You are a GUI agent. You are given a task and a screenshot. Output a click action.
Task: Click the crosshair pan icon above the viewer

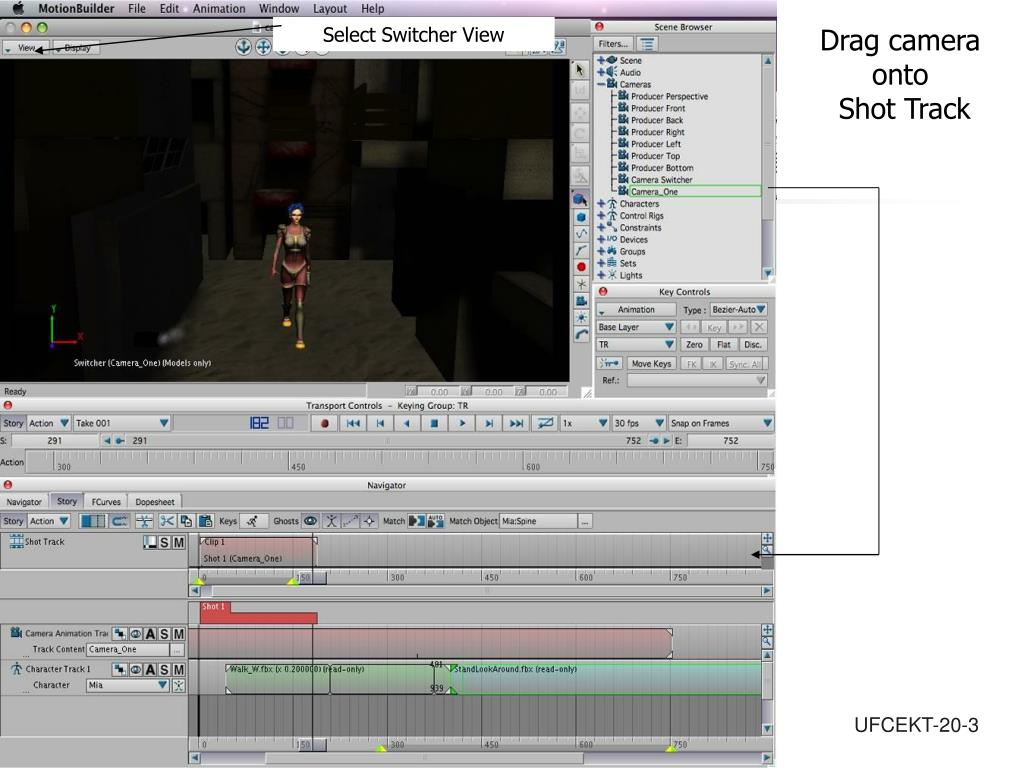pyautogui.click(x=263, y=47)
